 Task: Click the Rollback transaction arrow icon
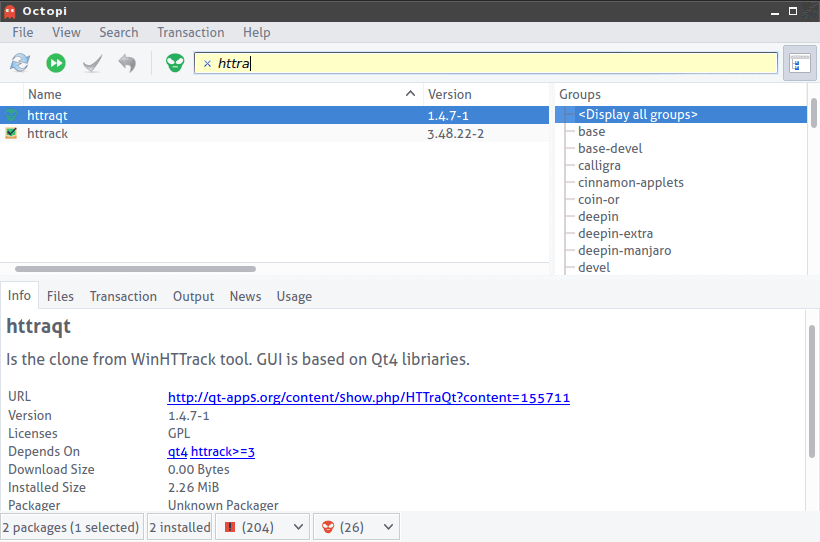[x=127, y=63]
